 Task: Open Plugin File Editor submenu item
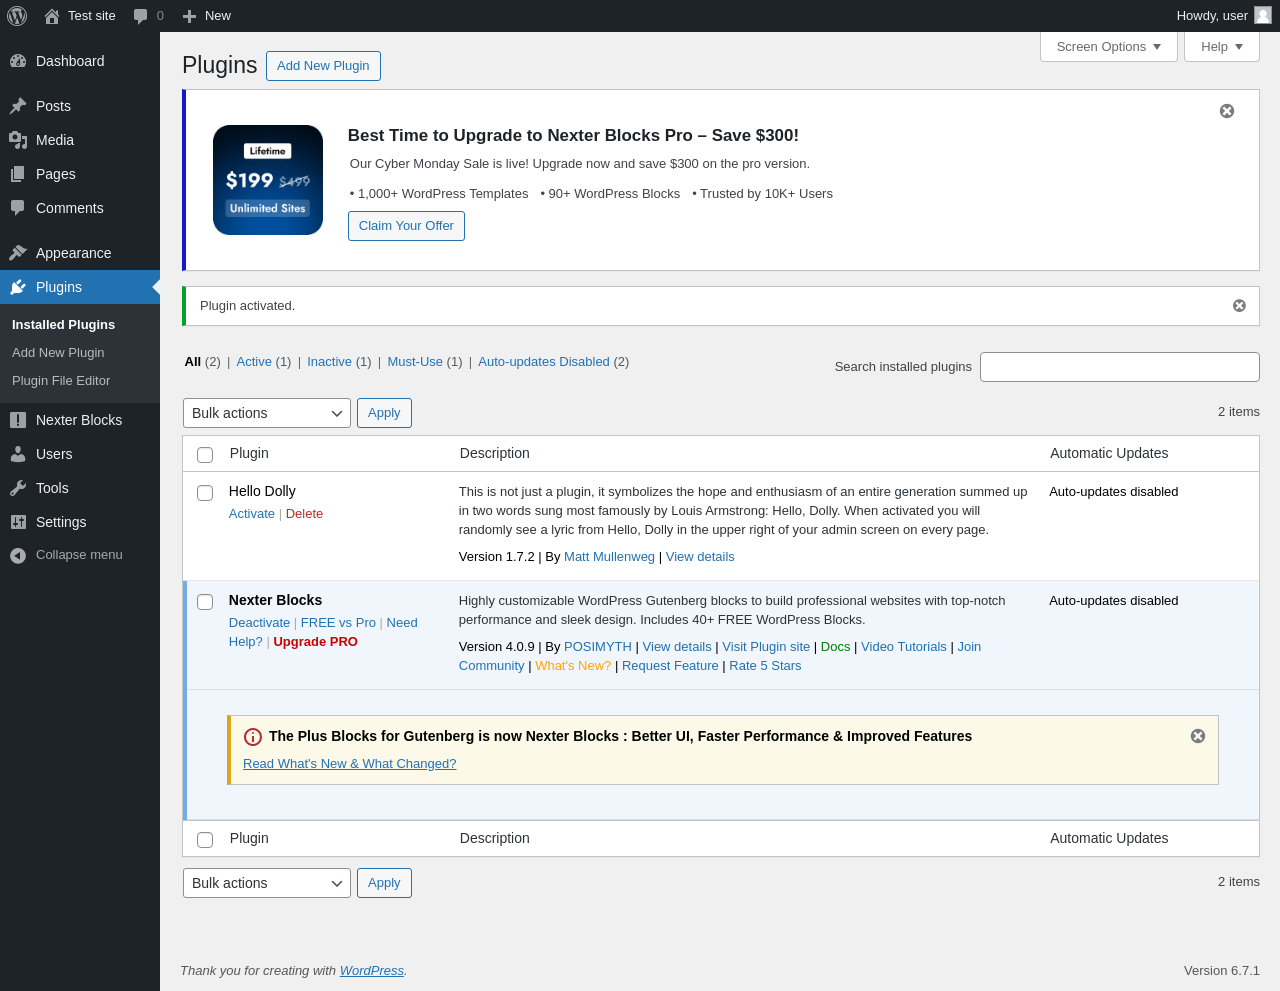click(x=61, y=381)
